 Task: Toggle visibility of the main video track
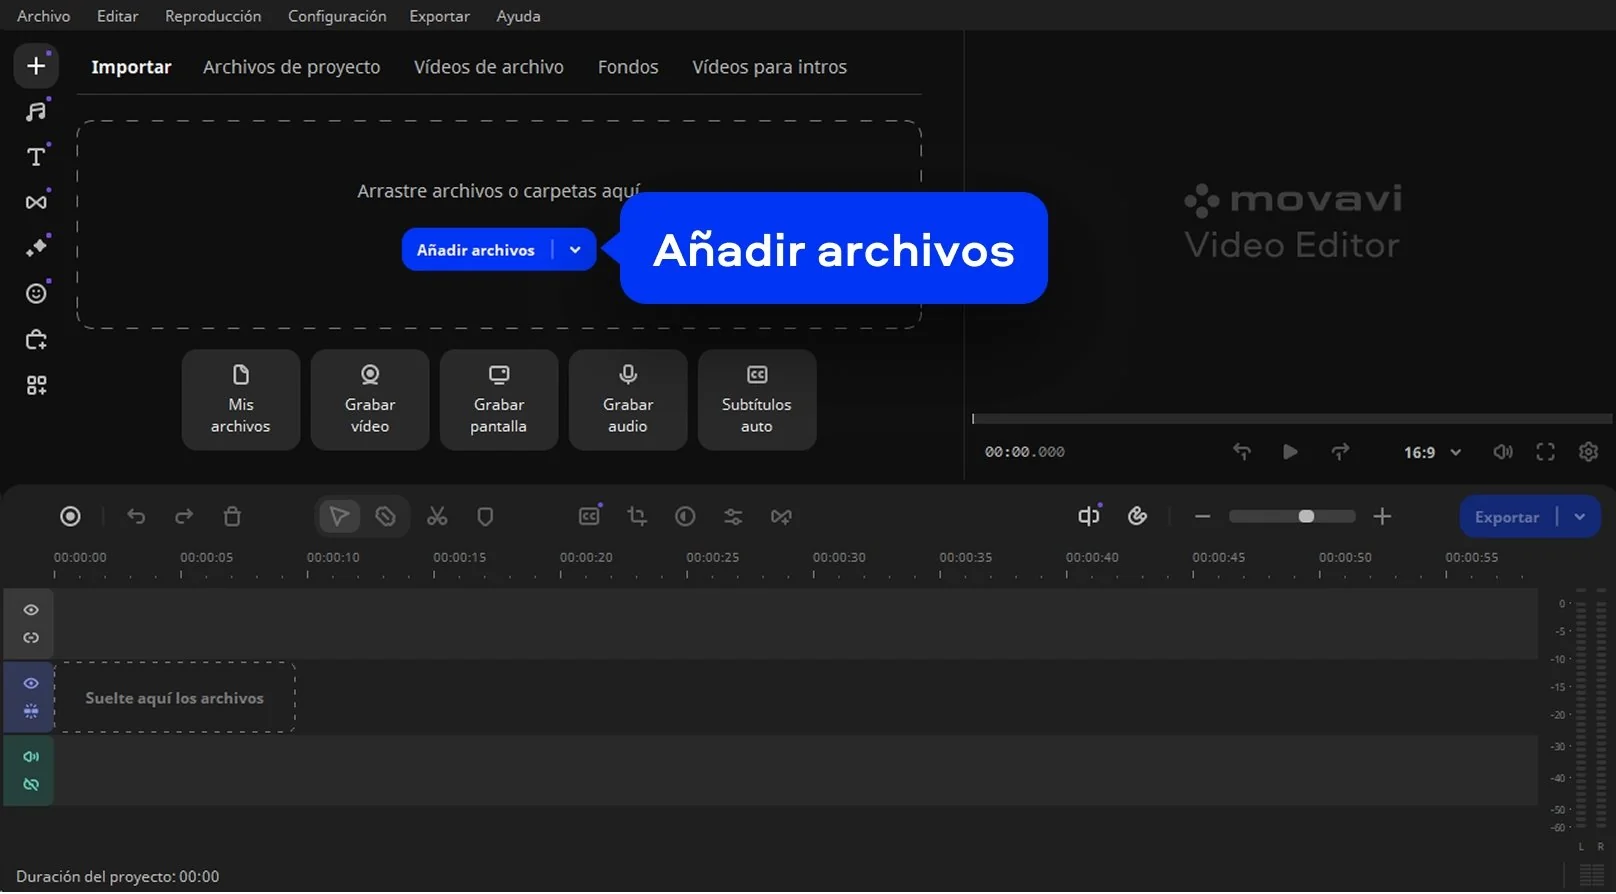[x=31, y=684]
